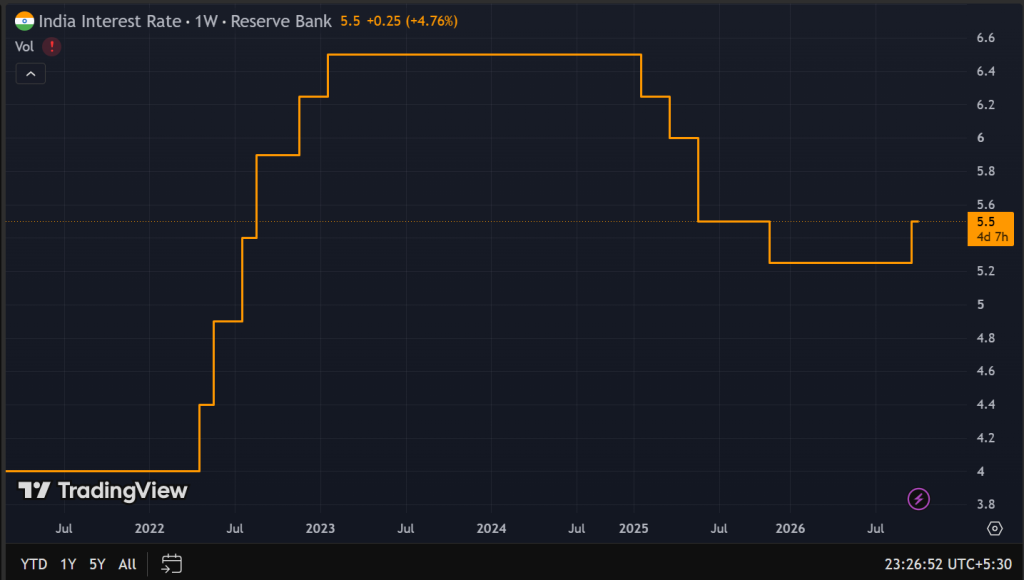Open the Vol indicator error warning icon
The width and height of the screenshot is (1024, 580).
tap(52, 46)
